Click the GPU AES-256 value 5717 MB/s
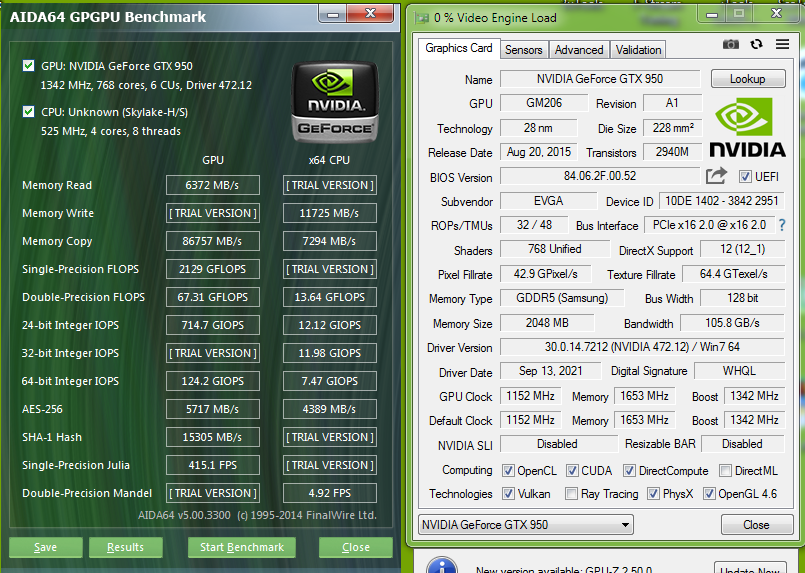This screenshot has height=573, width=805. (x=213, y=409)
